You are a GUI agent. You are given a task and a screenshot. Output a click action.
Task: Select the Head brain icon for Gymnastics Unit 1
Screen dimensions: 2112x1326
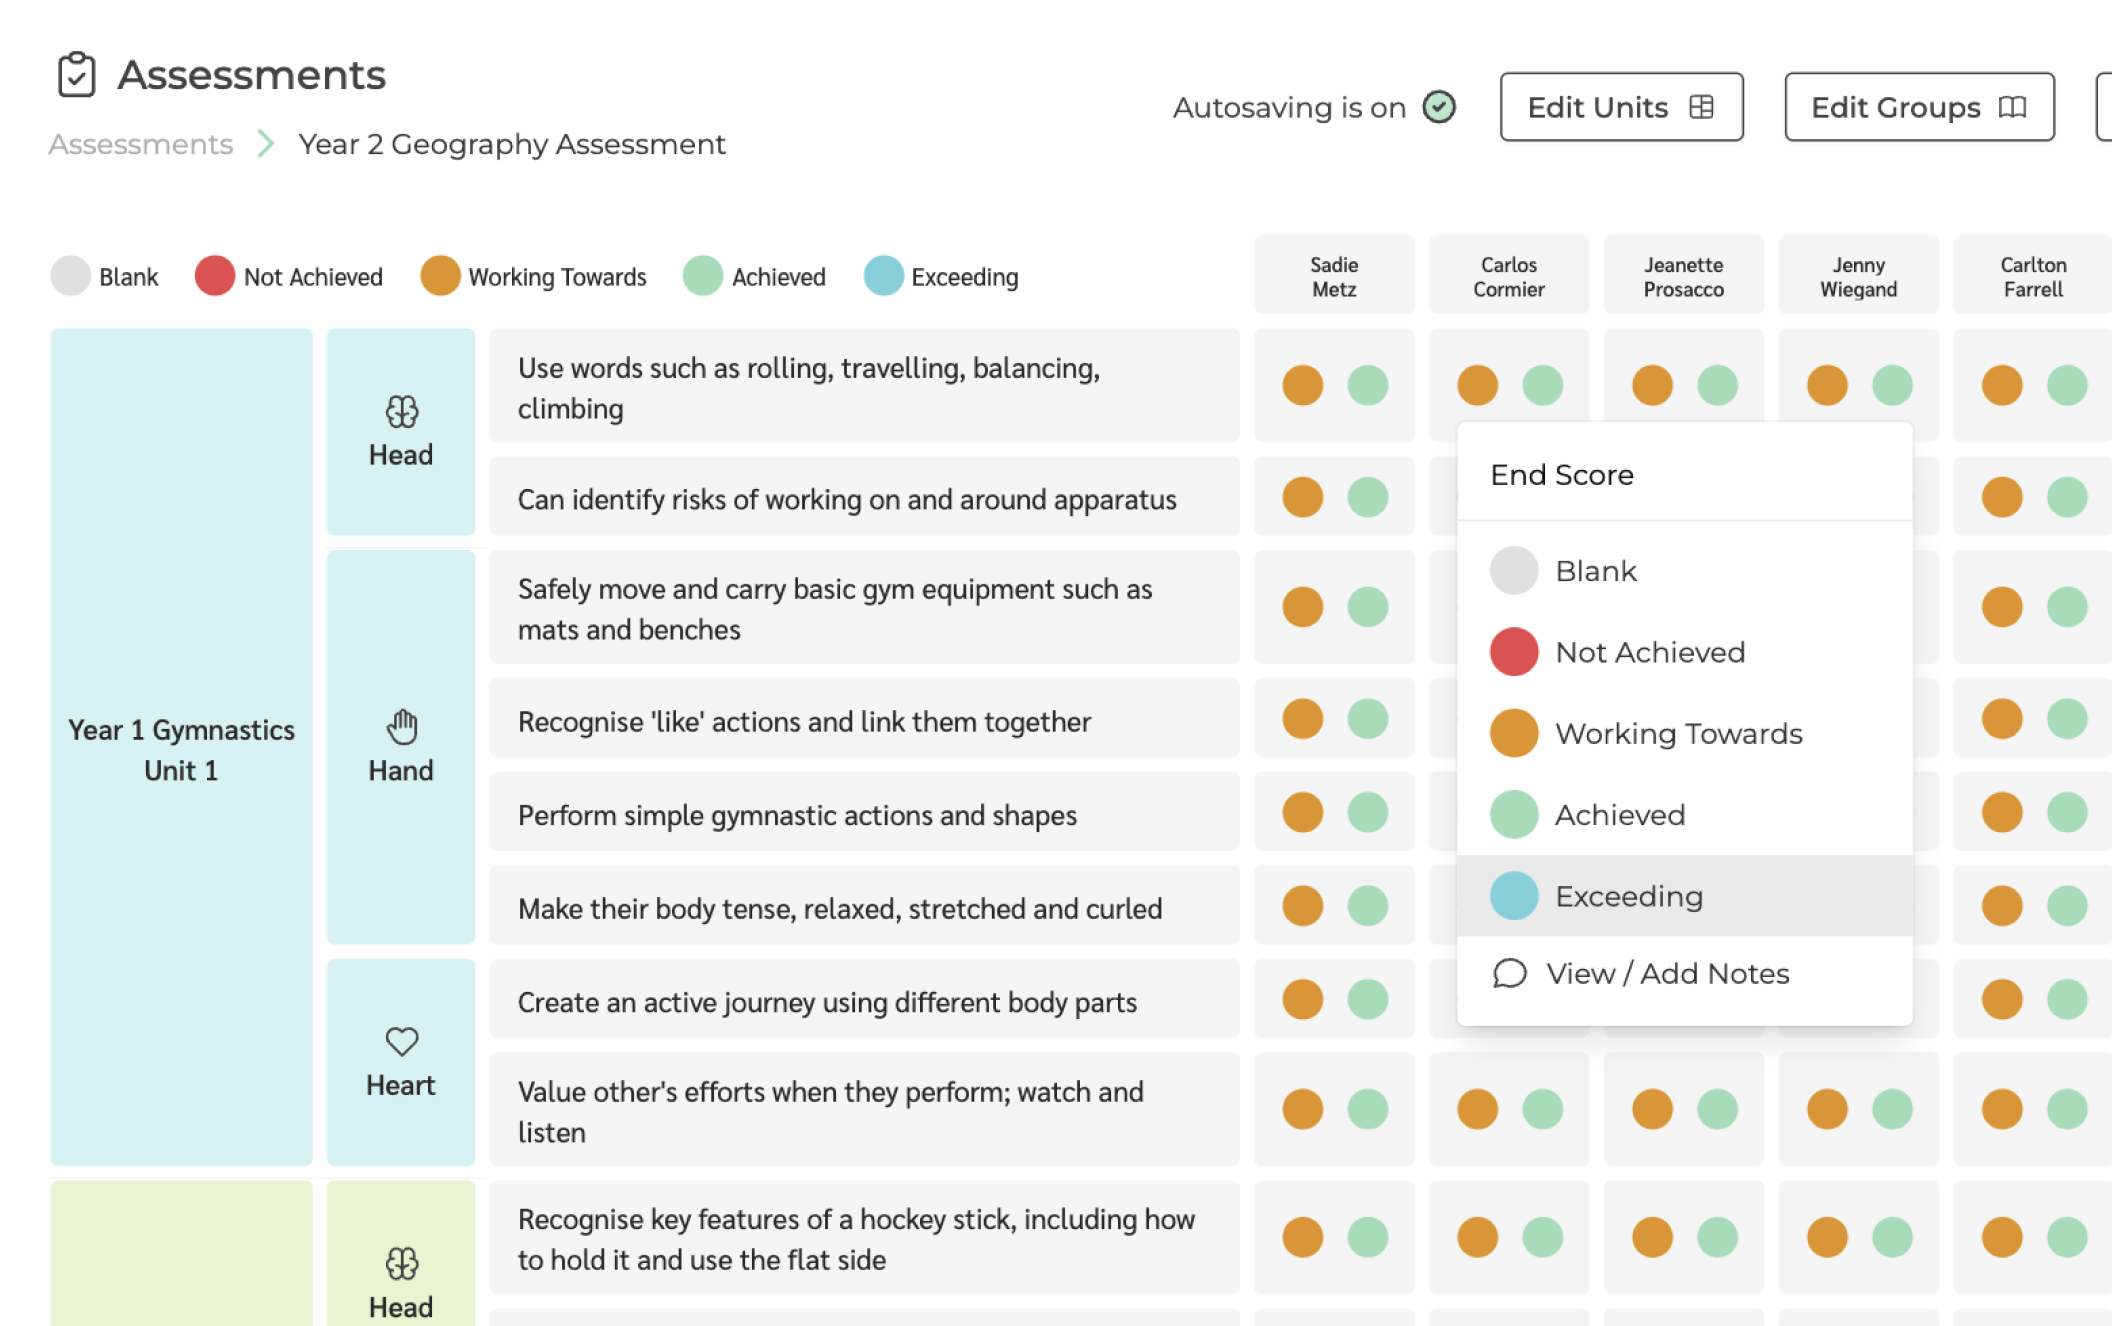tap(400, 411)
